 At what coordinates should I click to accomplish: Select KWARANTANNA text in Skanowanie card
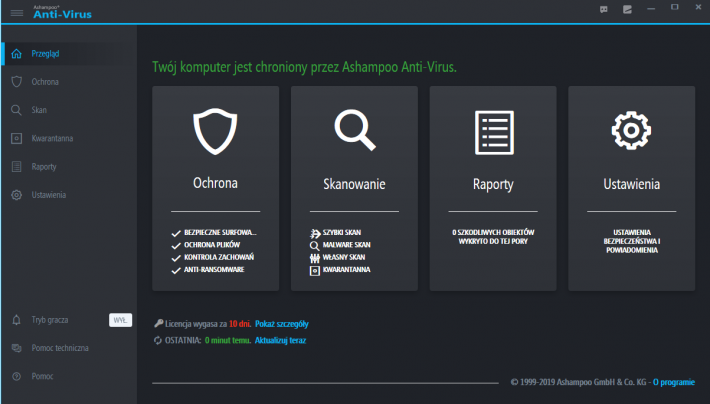click(346, 269)
